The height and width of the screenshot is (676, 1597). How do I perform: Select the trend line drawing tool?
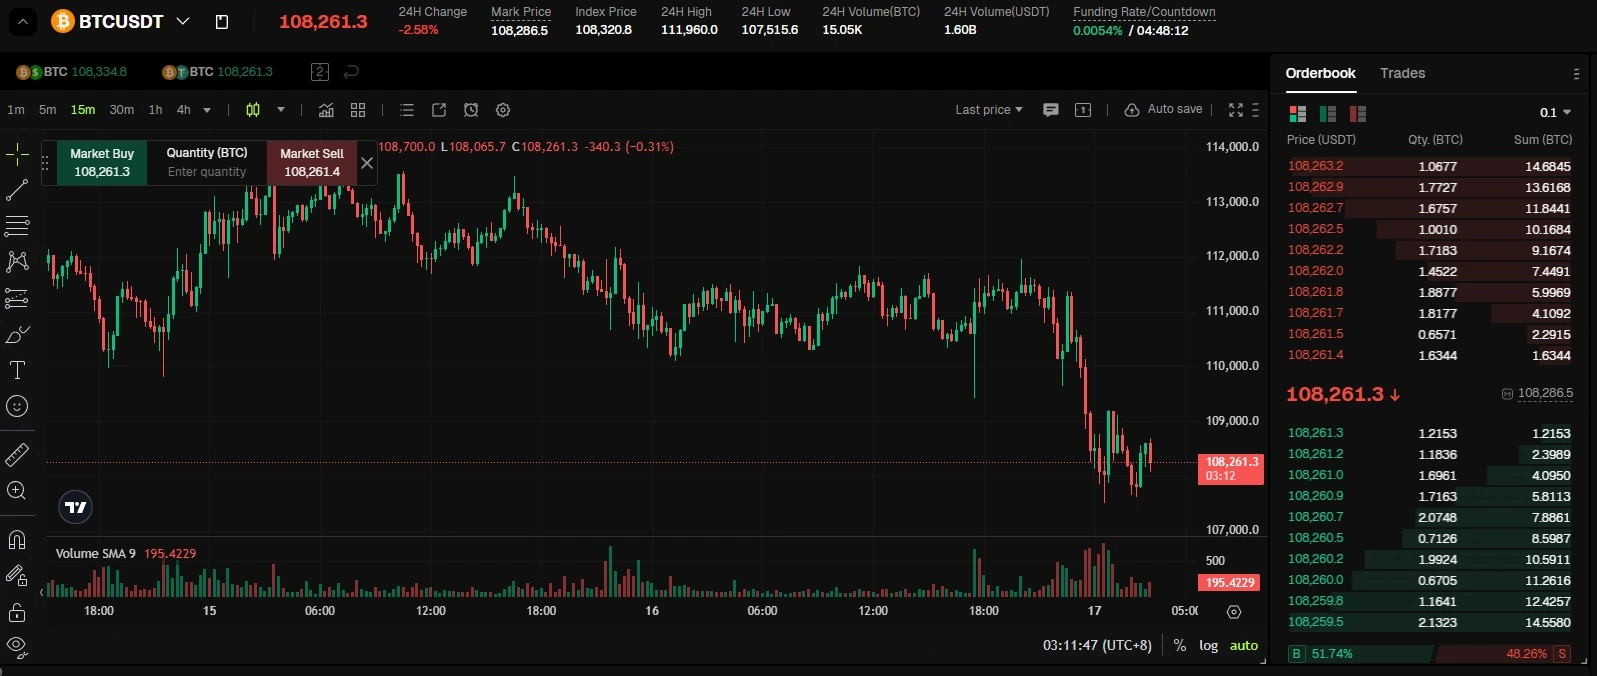[17, 190]
